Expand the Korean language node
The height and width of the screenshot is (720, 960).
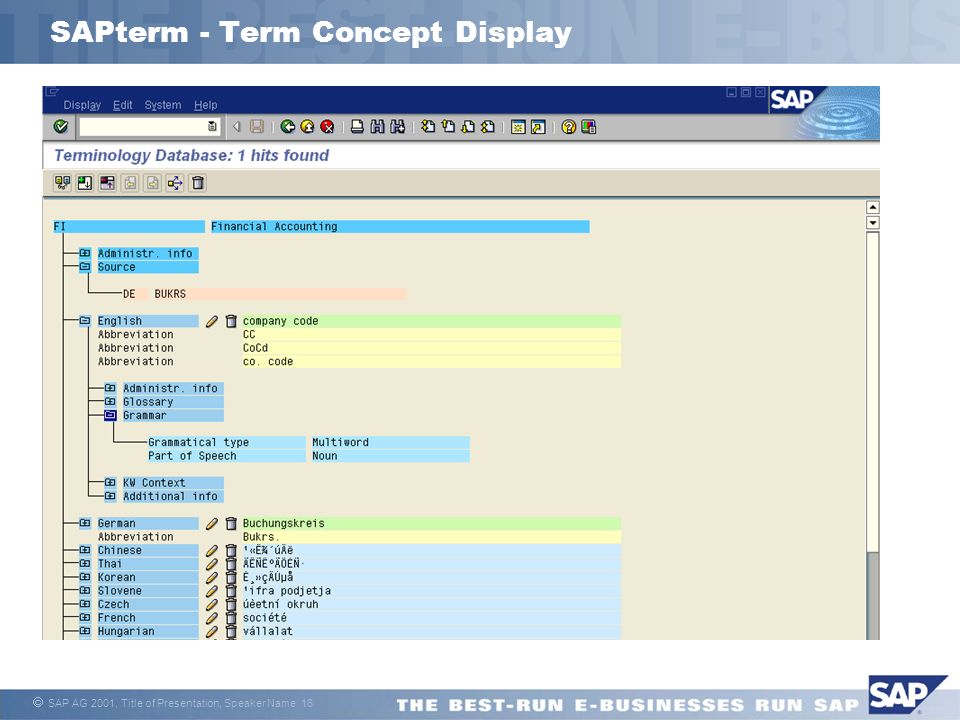click(85, 576)
